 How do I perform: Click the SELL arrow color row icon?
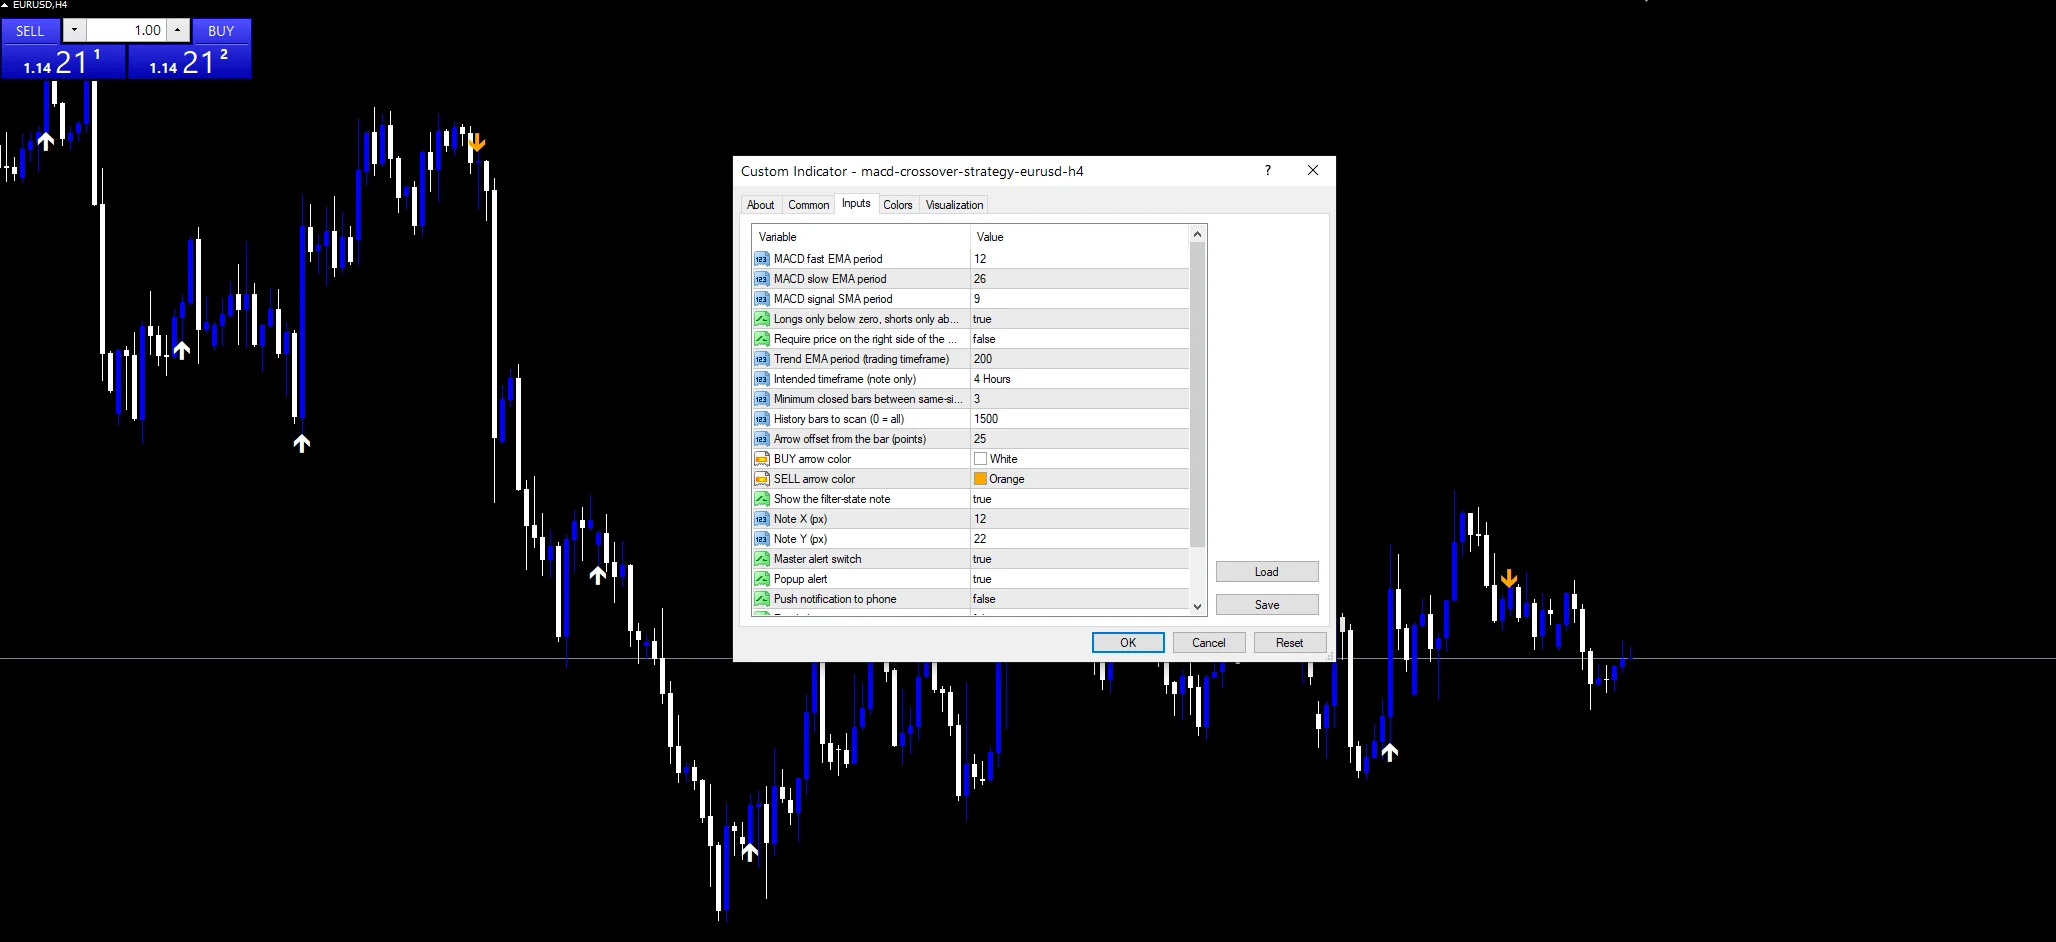(762, 479)
